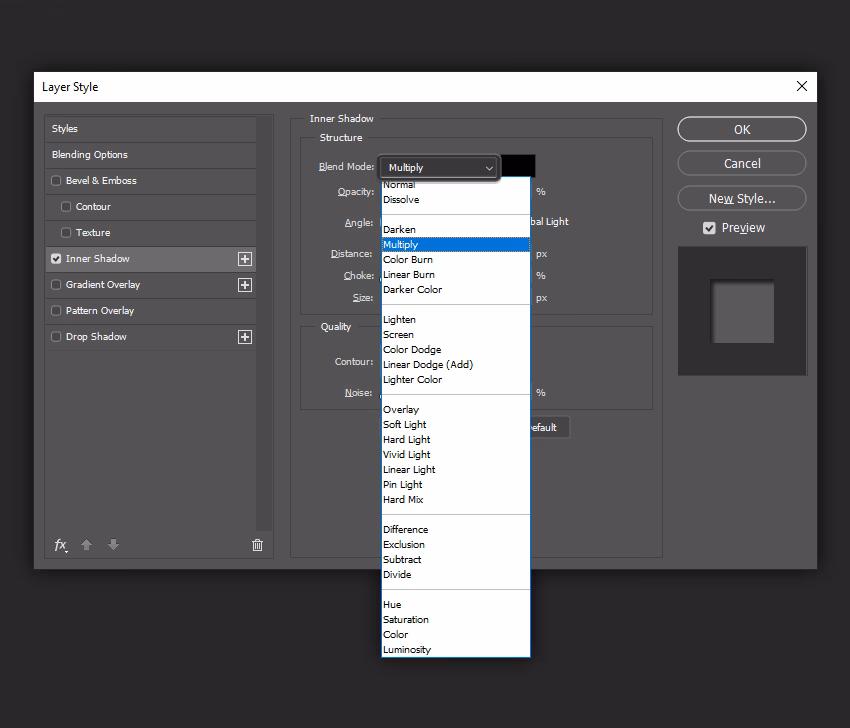Click the style preview thumbnail
The image size is (850, 728).
tap(741, 311)
